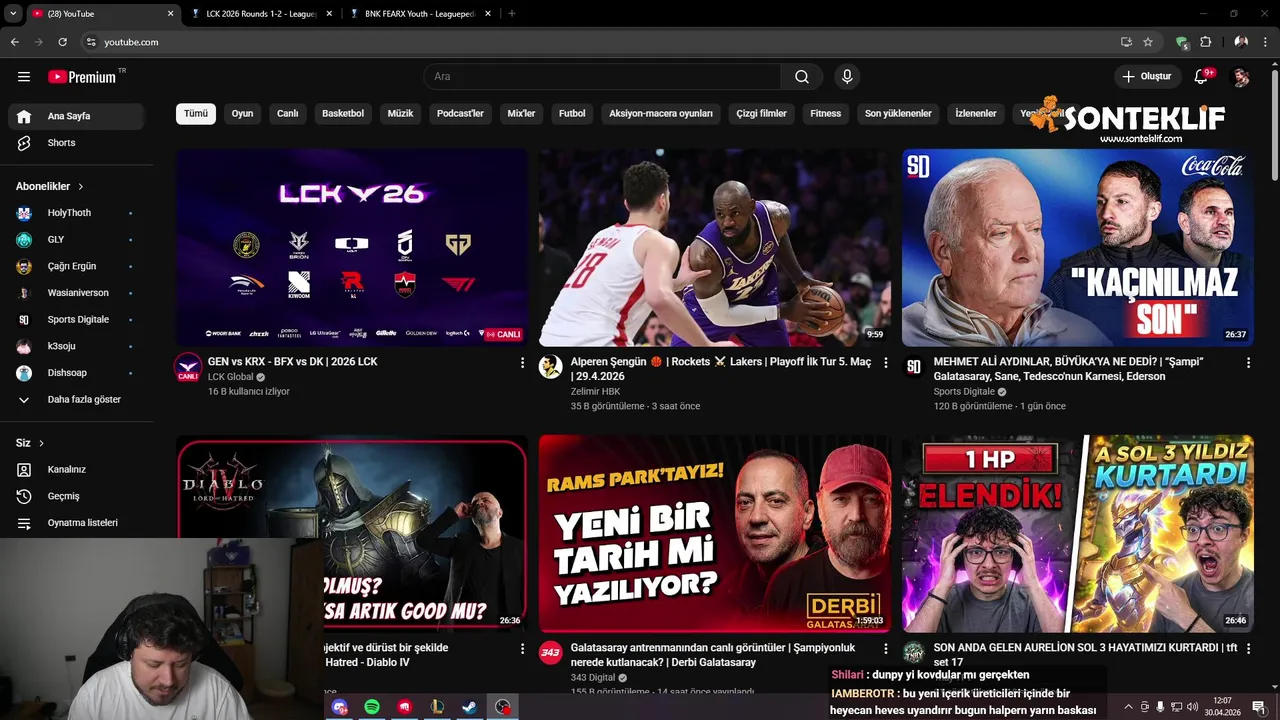Expand the Abonelikler section
This screenshot has width=1280, height=720.
(x=50, y=186)
